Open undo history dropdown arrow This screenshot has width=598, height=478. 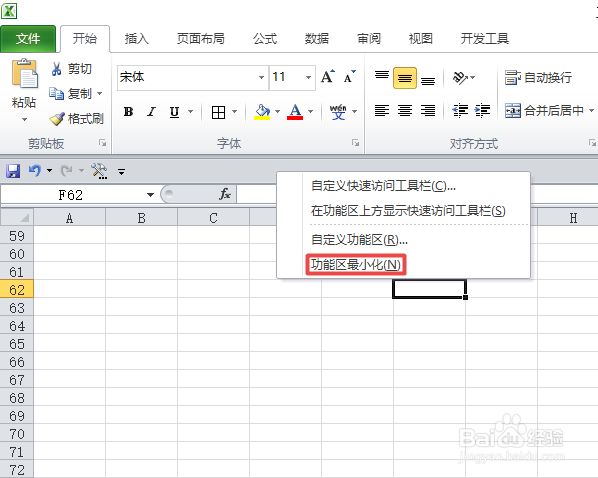50,171
